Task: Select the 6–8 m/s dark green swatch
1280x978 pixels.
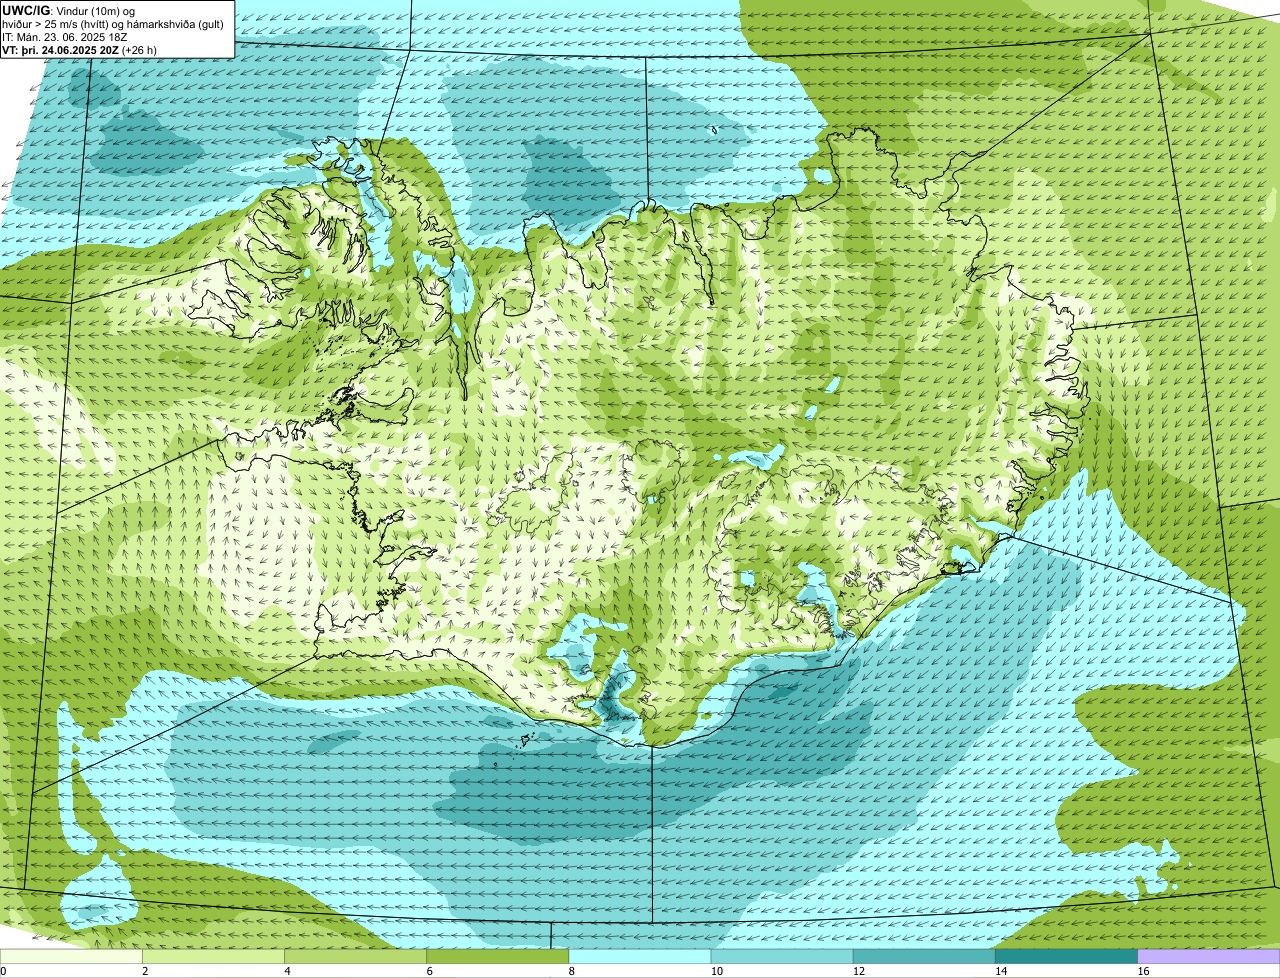Action: (x=497, y=957)
